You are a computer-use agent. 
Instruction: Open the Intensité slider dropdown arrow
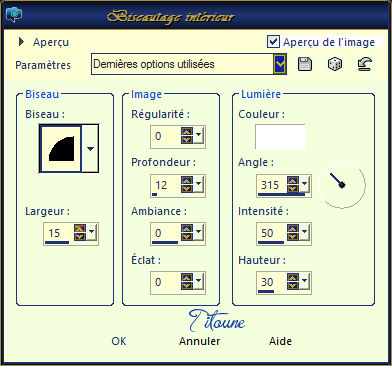pos(305,231)
